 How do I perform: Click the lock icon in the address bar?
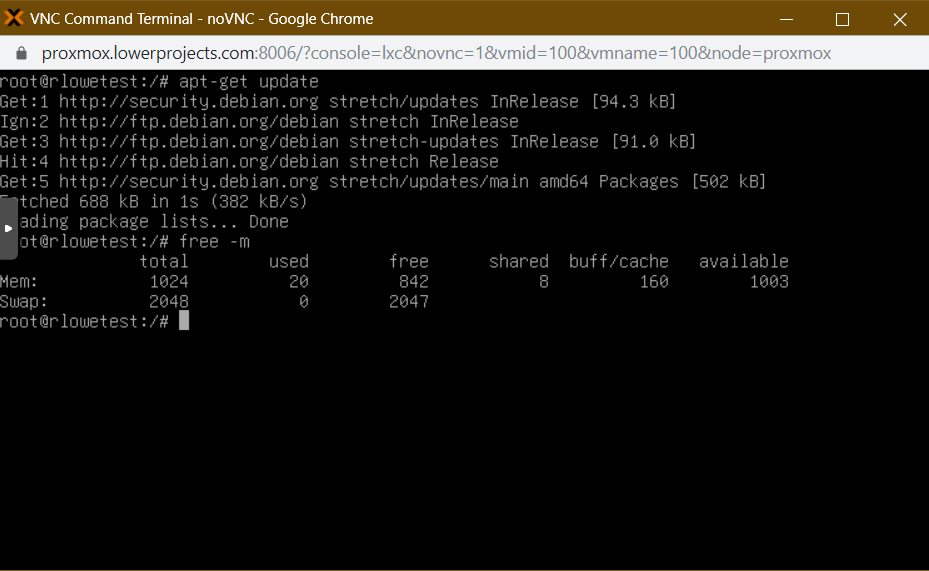pyautogui.click(x=21, y=53)
